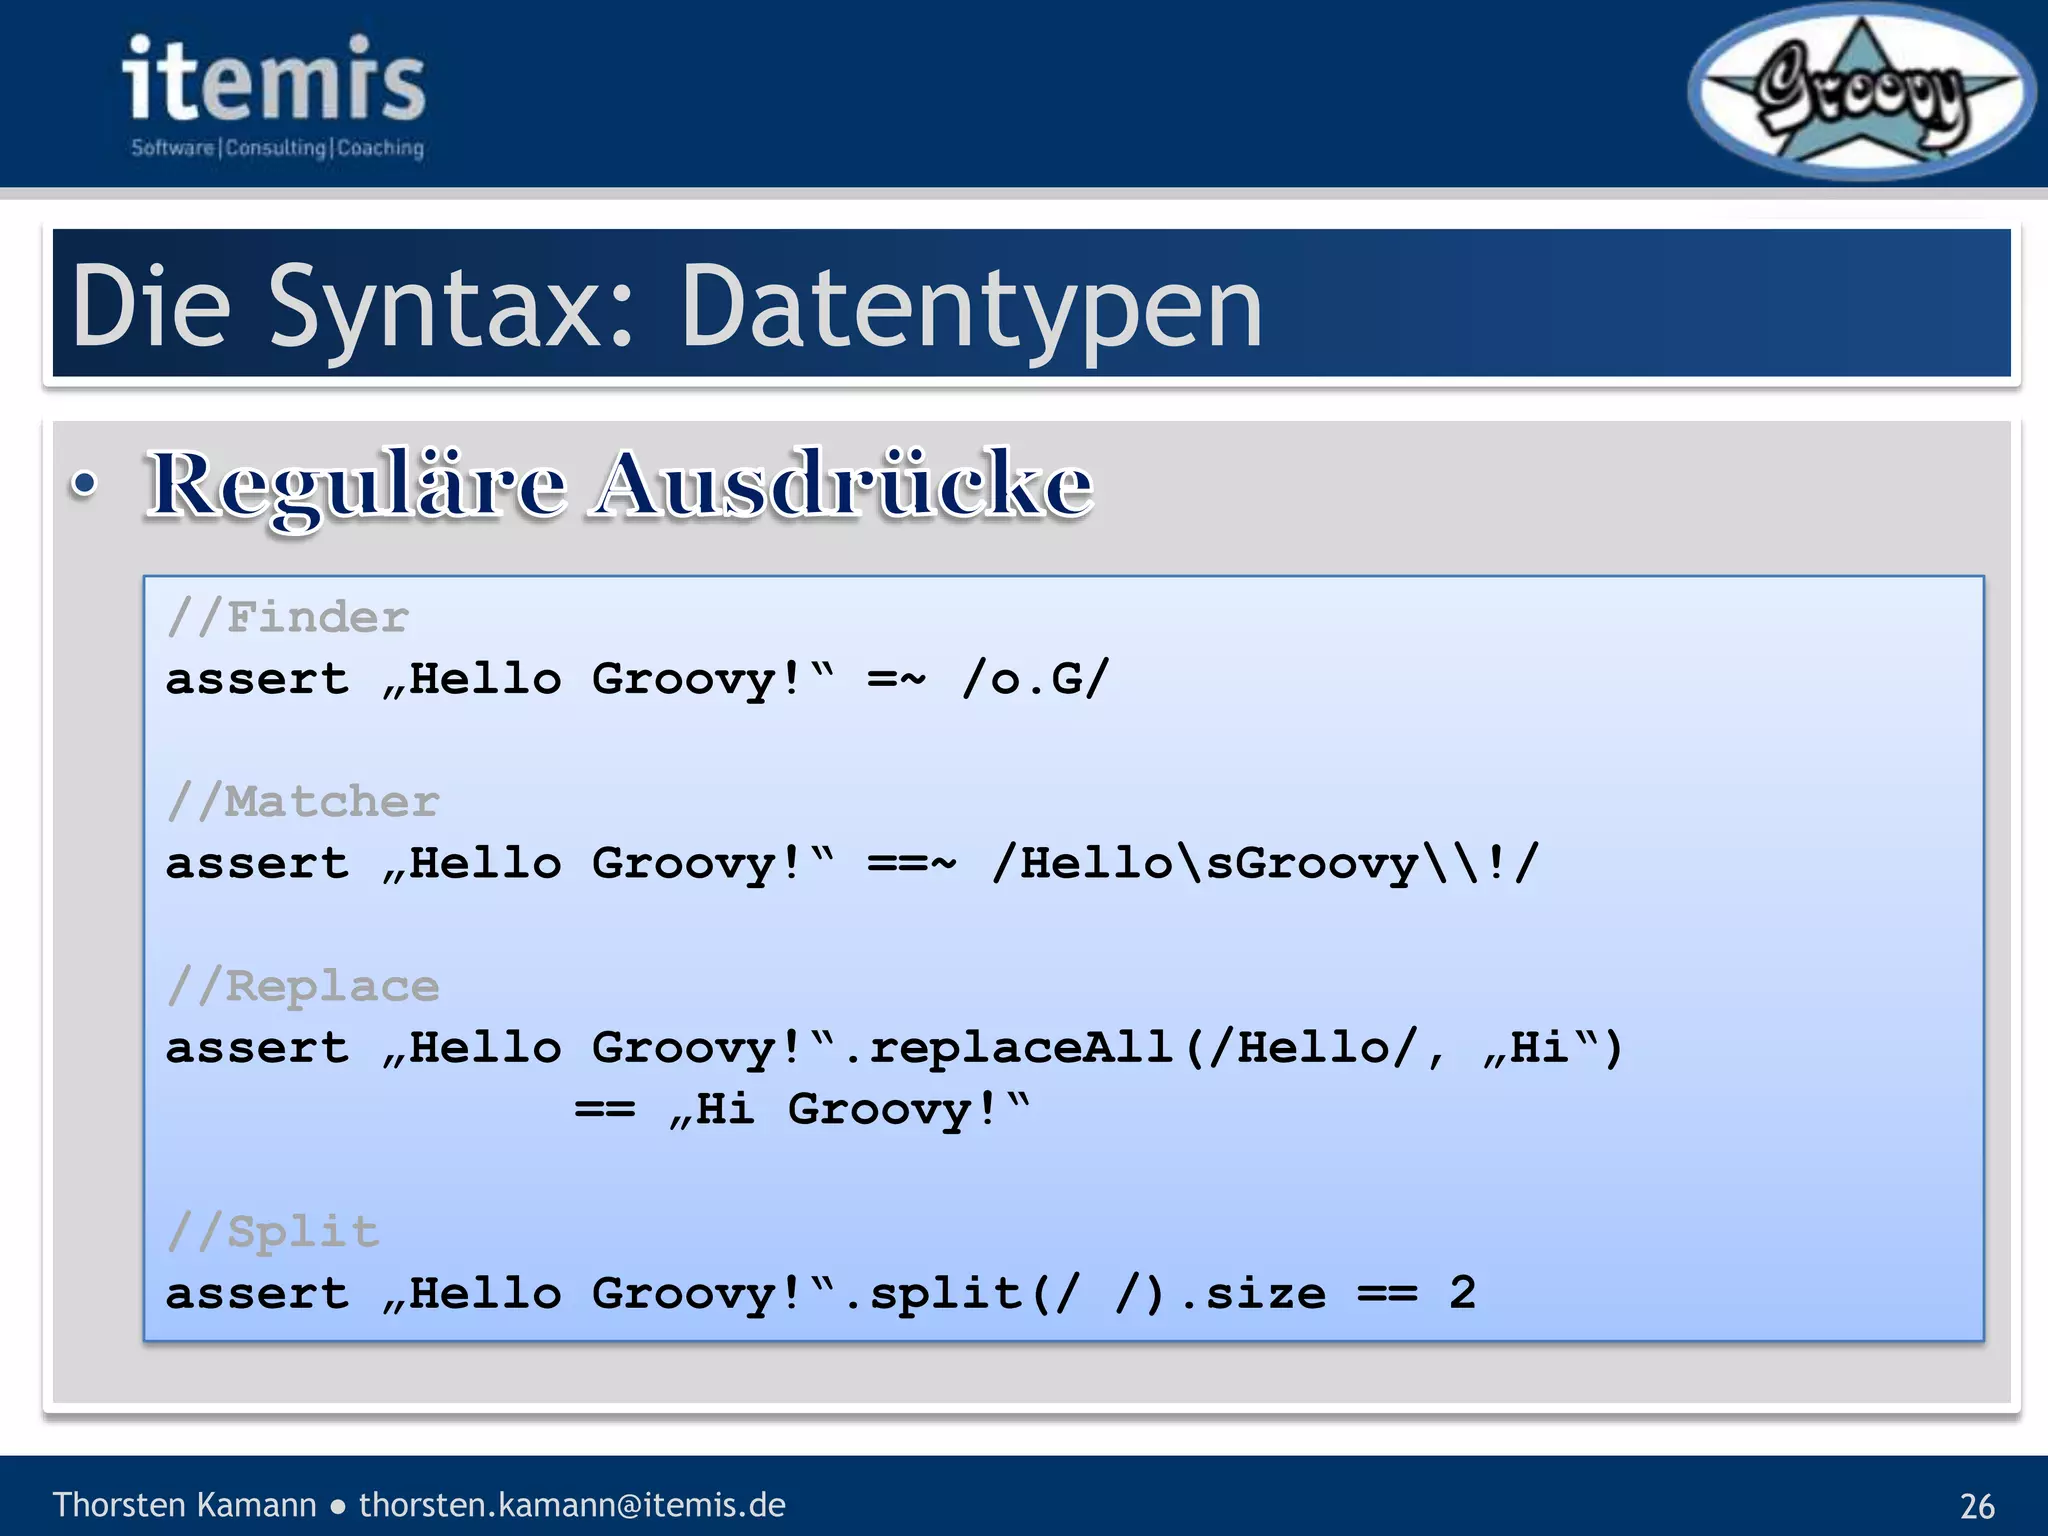
Task: Click the //Replace comment line
Action: (303, 986)
